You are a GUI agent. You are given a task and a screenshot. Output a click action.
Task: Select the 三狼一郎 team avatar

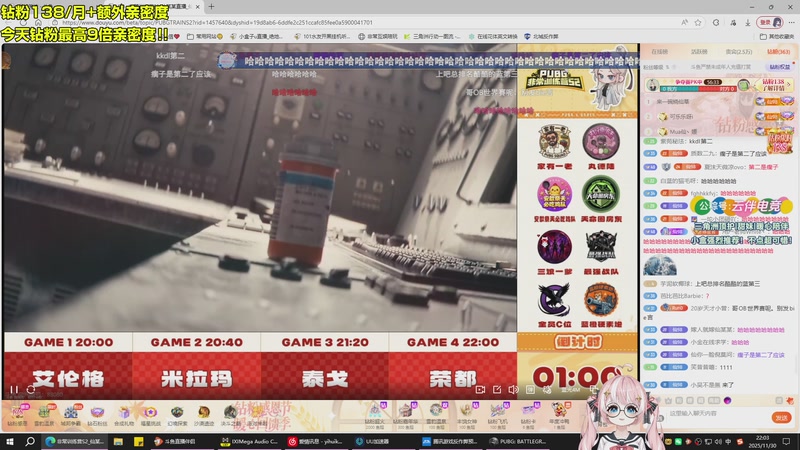[554, 246]
